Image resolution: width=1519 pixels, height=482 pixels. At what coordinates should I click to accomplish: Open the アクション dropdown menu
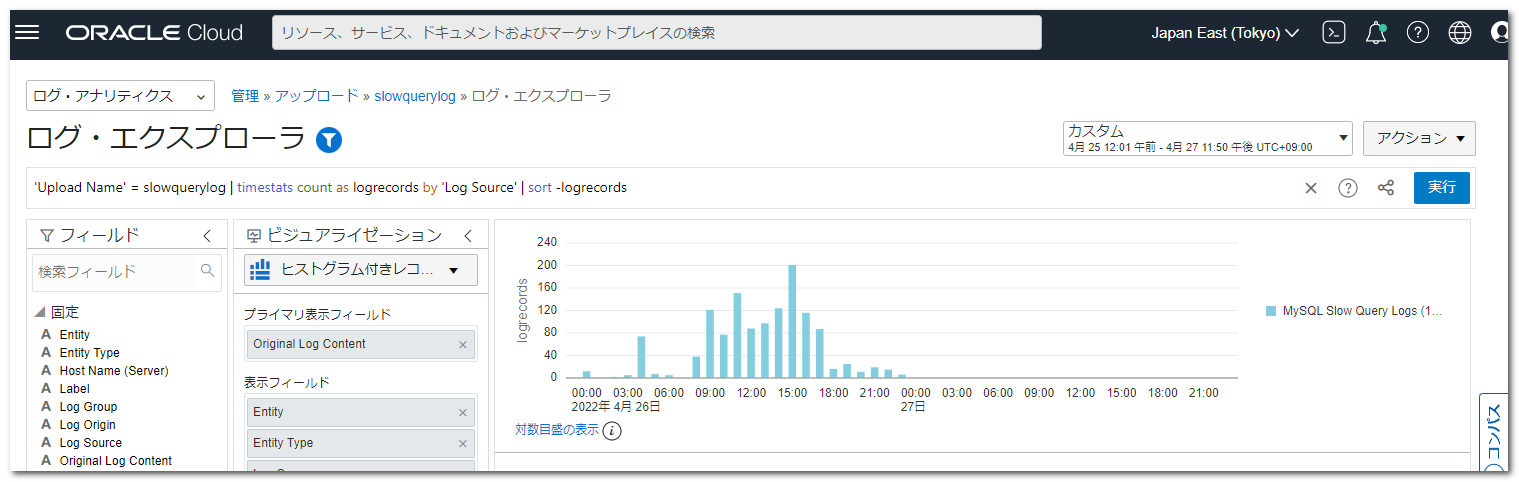point(1419,138)
